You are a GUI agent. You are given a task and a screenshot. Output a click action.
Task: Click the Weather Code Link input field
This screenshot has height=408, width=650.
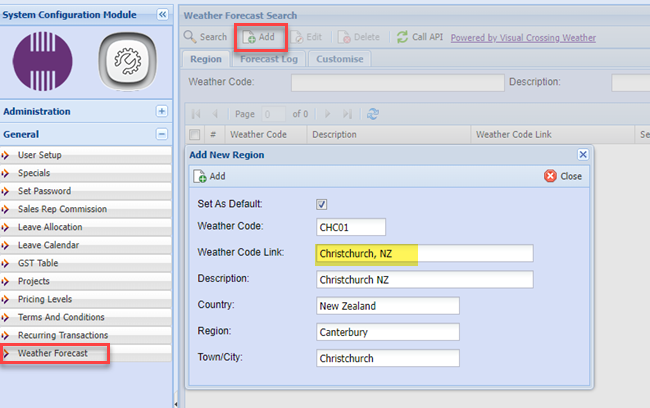424,253
